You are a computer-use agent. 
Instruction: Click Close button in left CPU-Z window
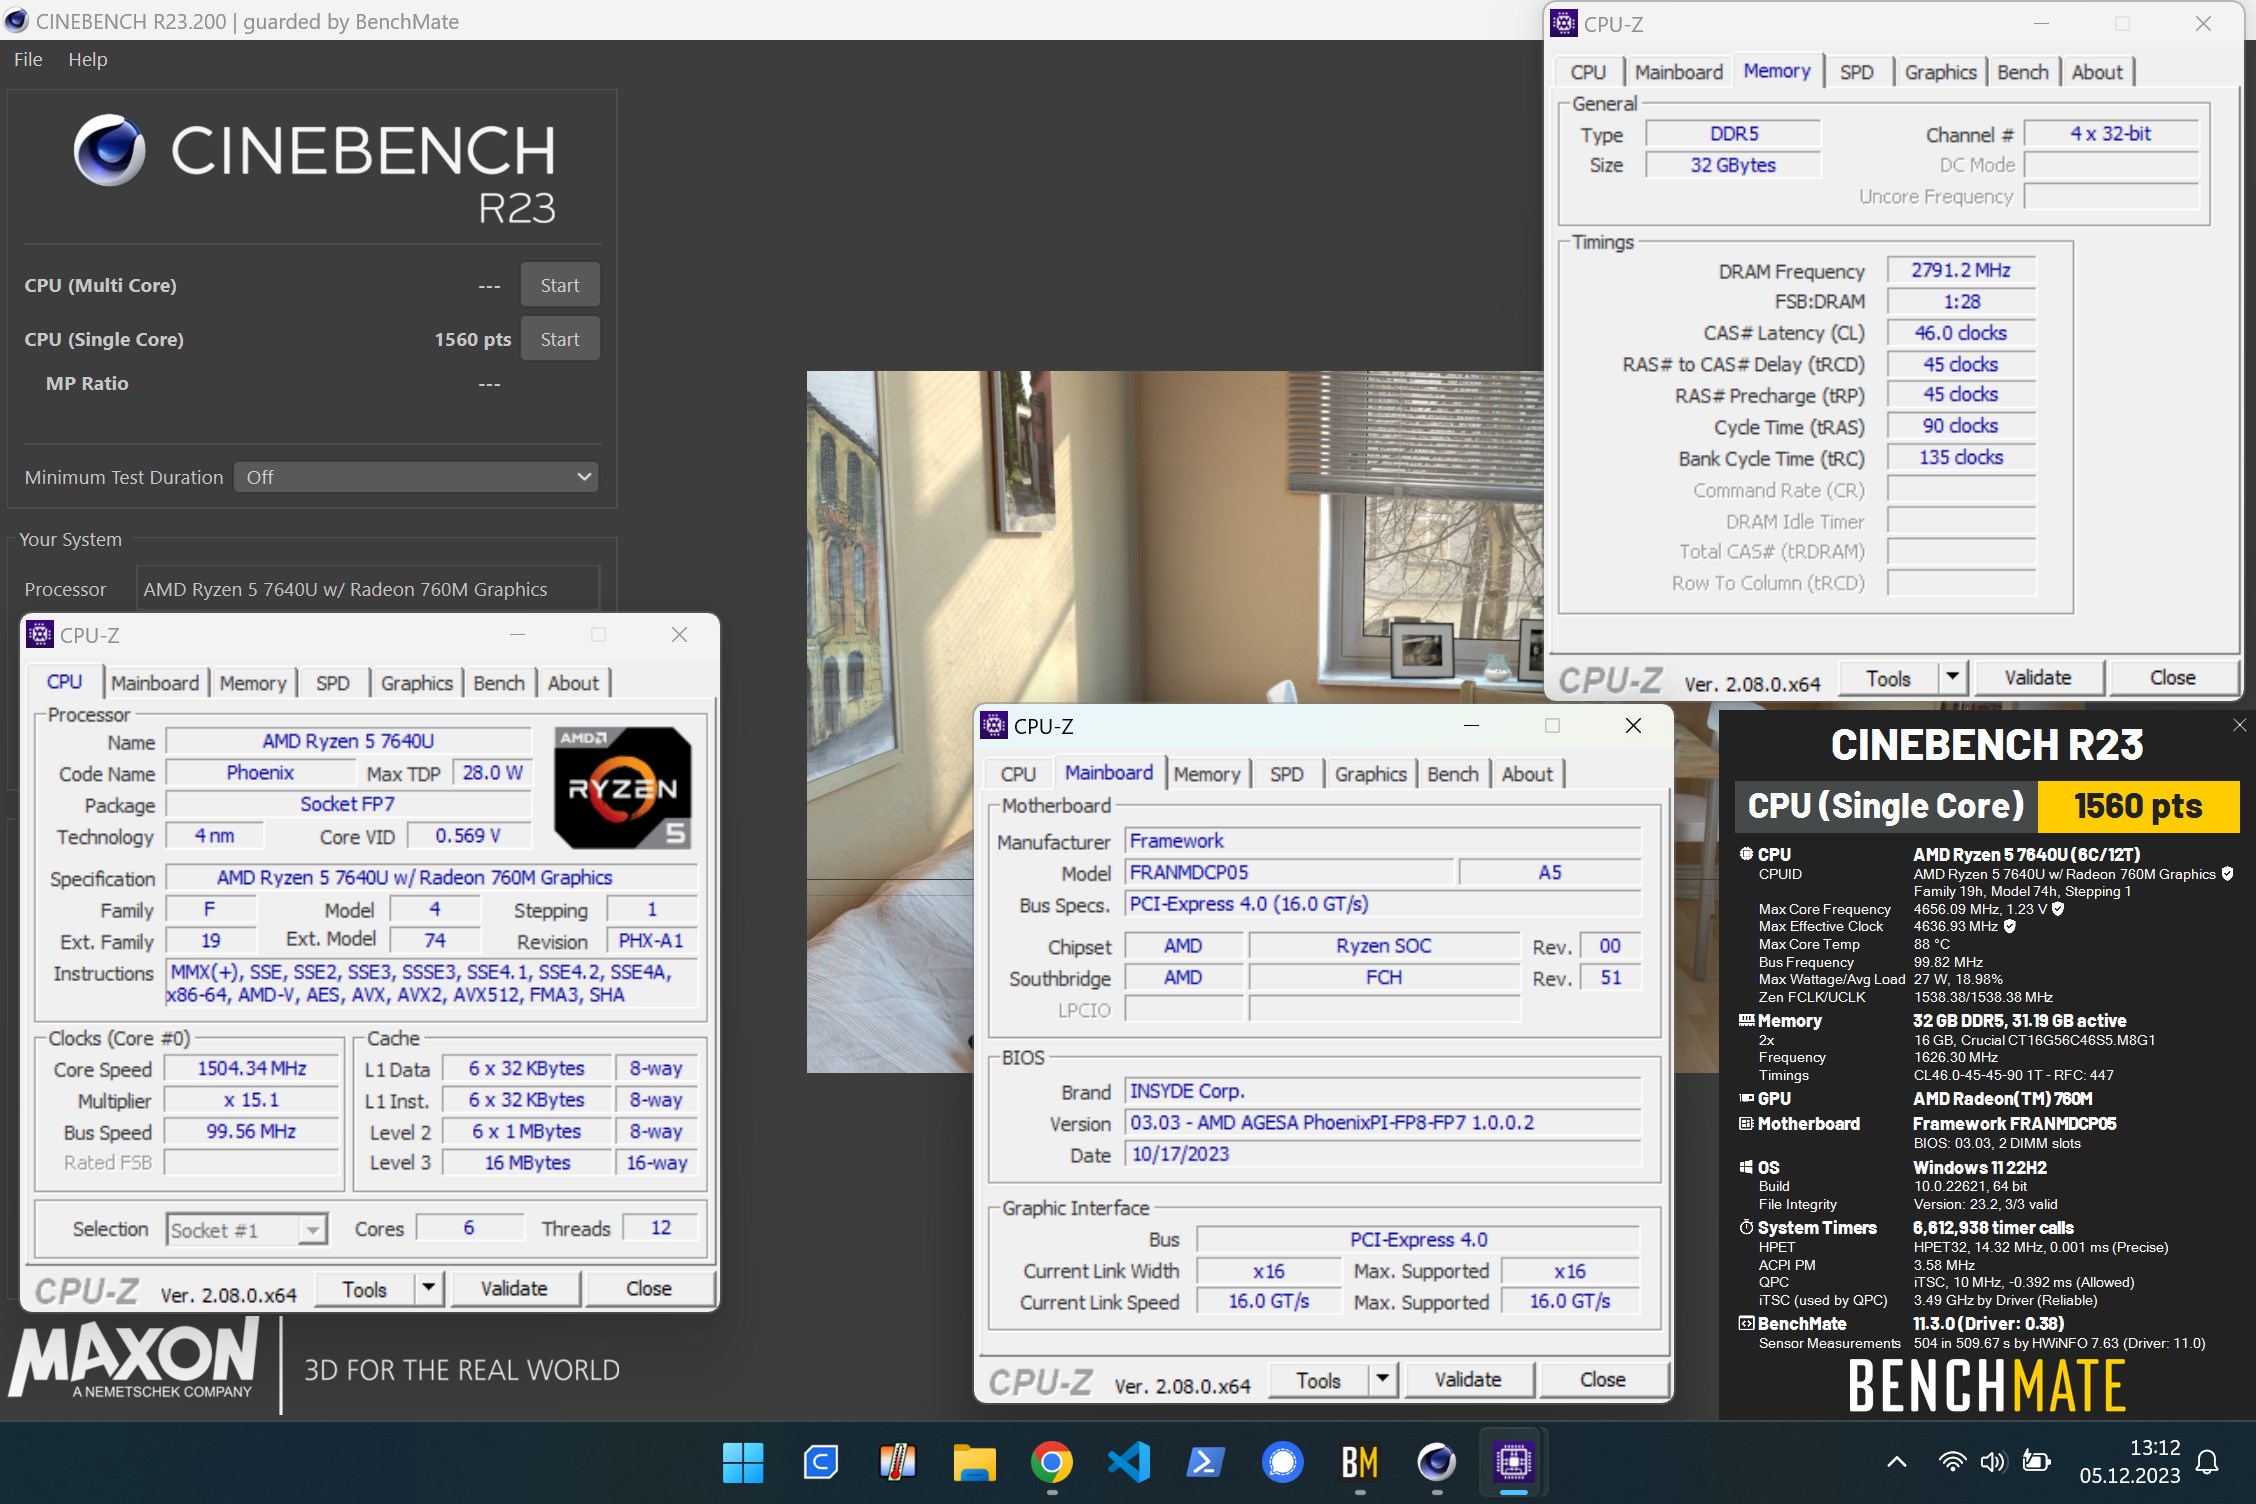[649, 1289]
